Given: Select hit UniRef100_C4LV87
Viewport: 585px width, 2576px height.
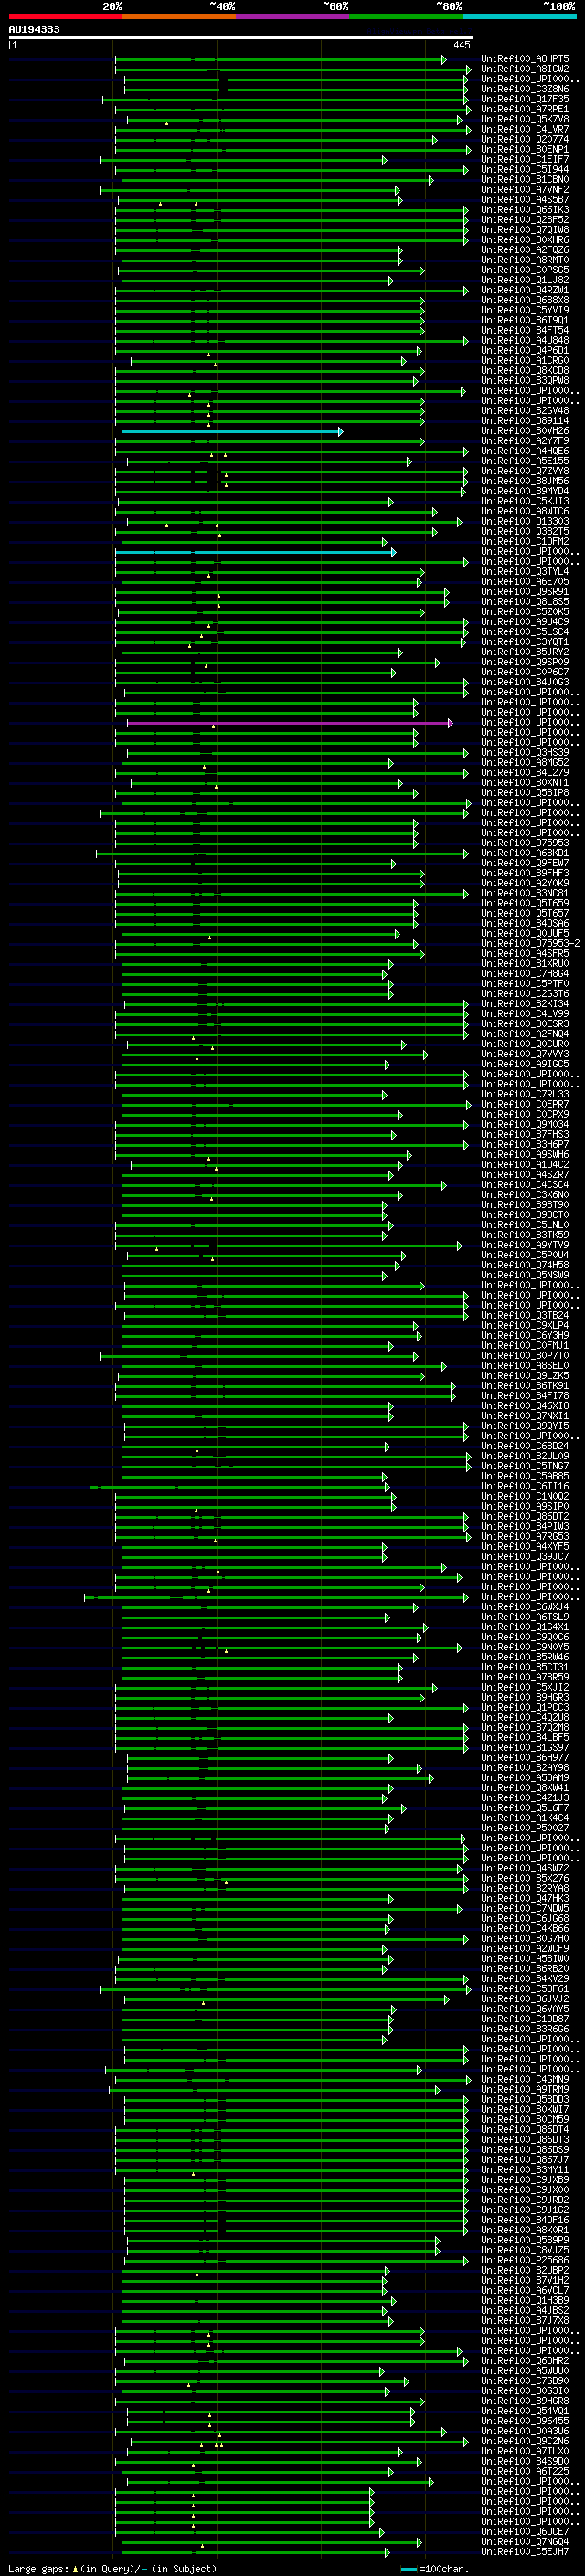Looking at the screenshot, I should [525, 129].
